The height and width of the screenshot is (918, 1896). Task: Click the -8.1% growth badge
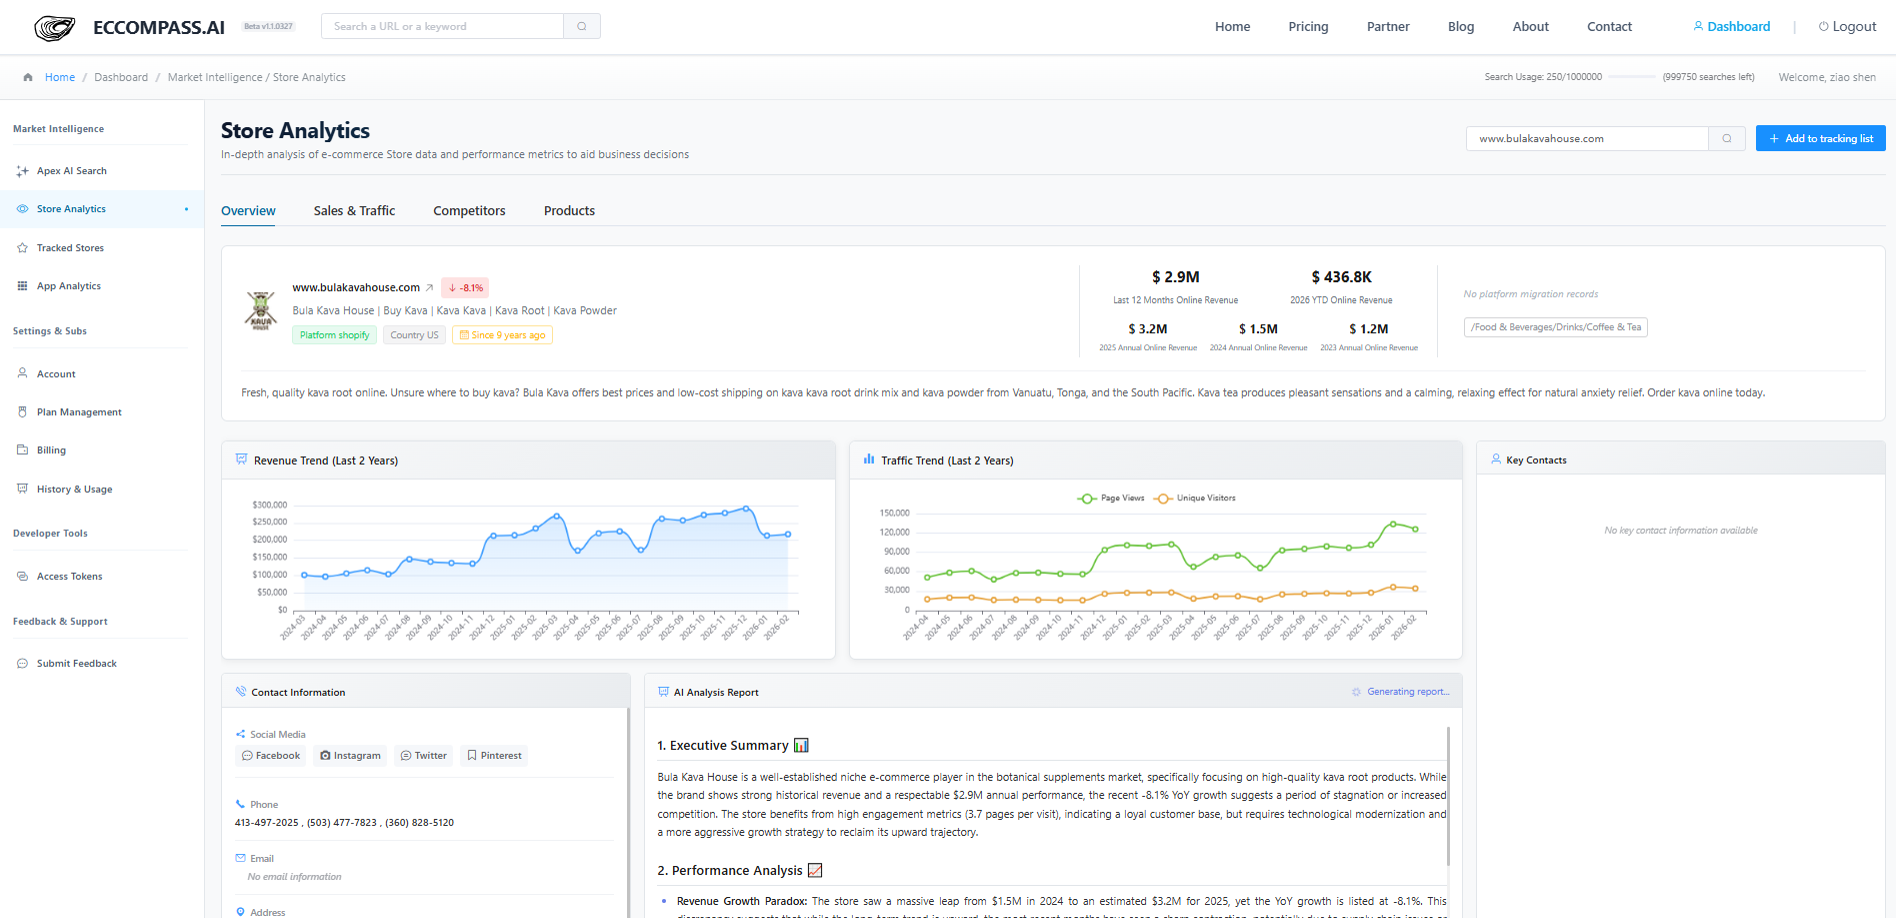click(465, 288)
